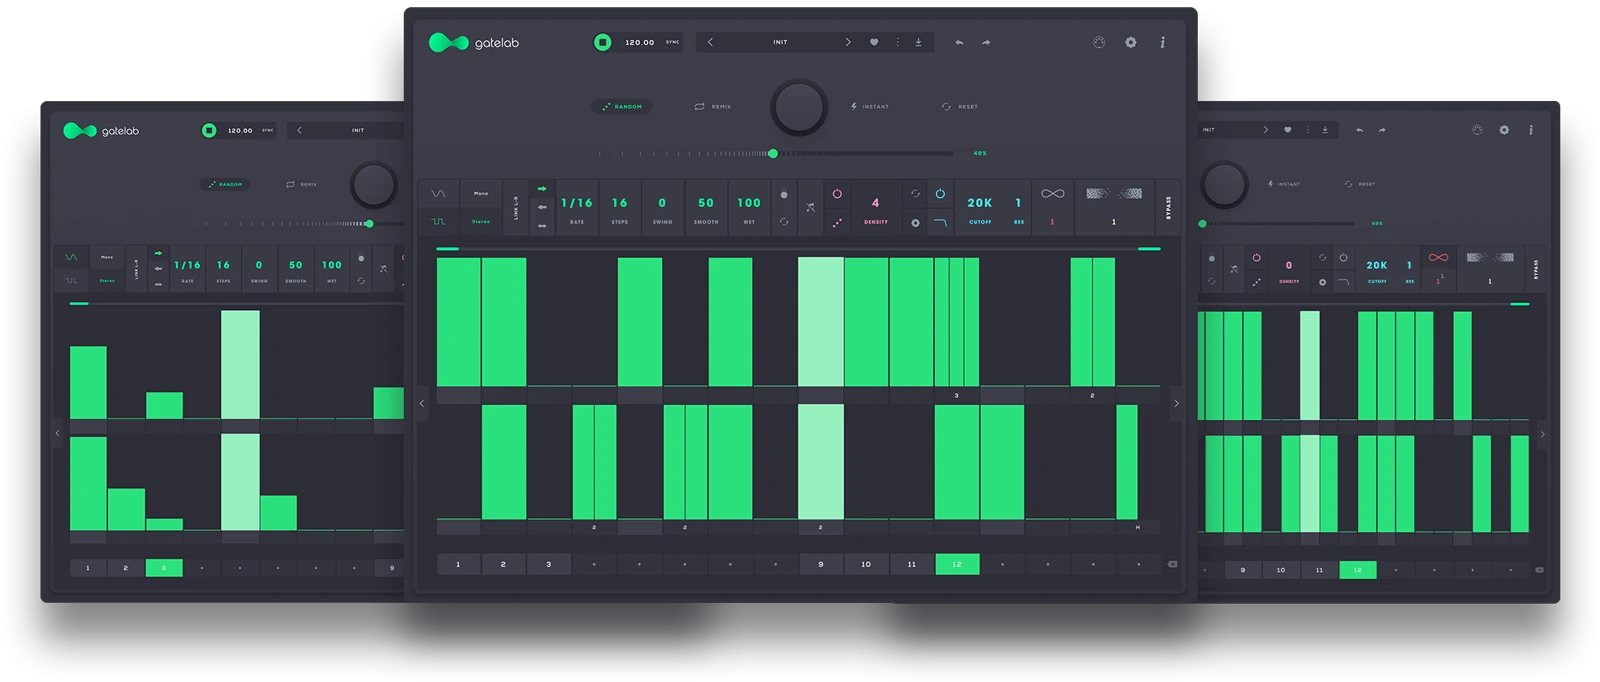
Task: Open the info icon in center window
Action: point(1162,42)
